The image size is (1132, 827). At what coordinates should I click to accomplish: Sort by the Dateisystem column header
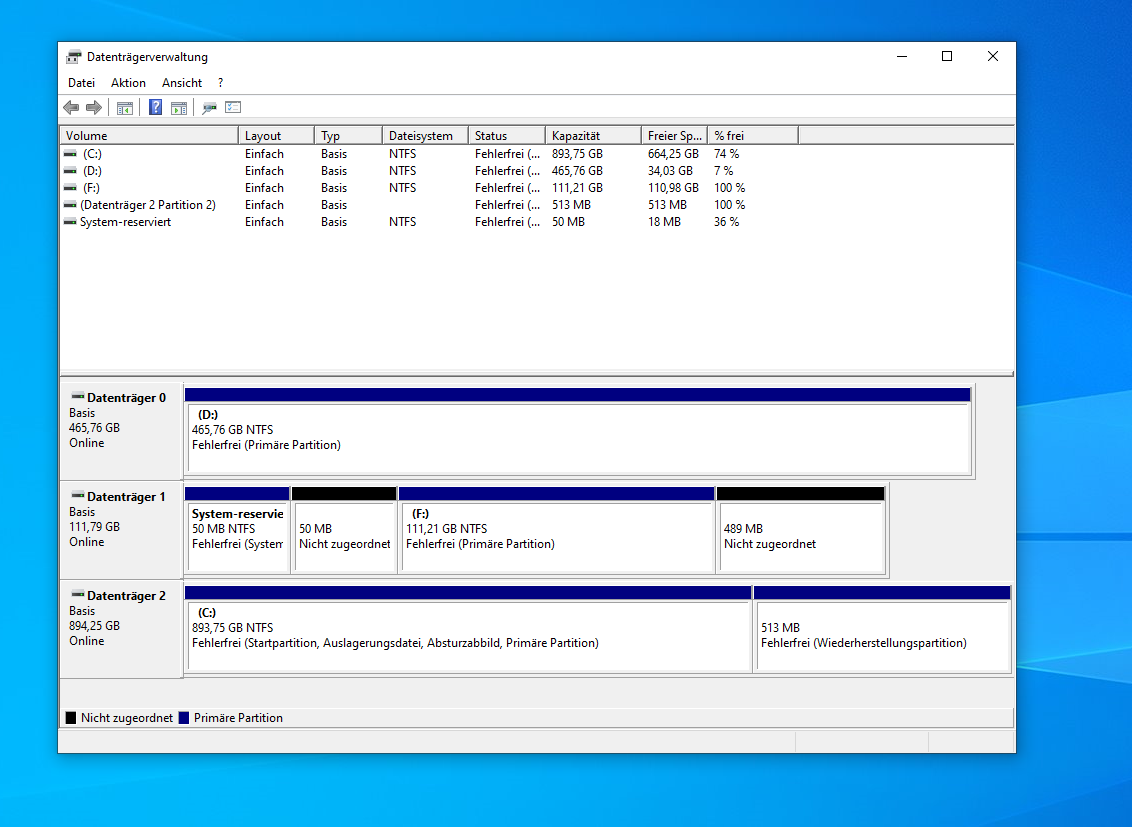(425, 136)
